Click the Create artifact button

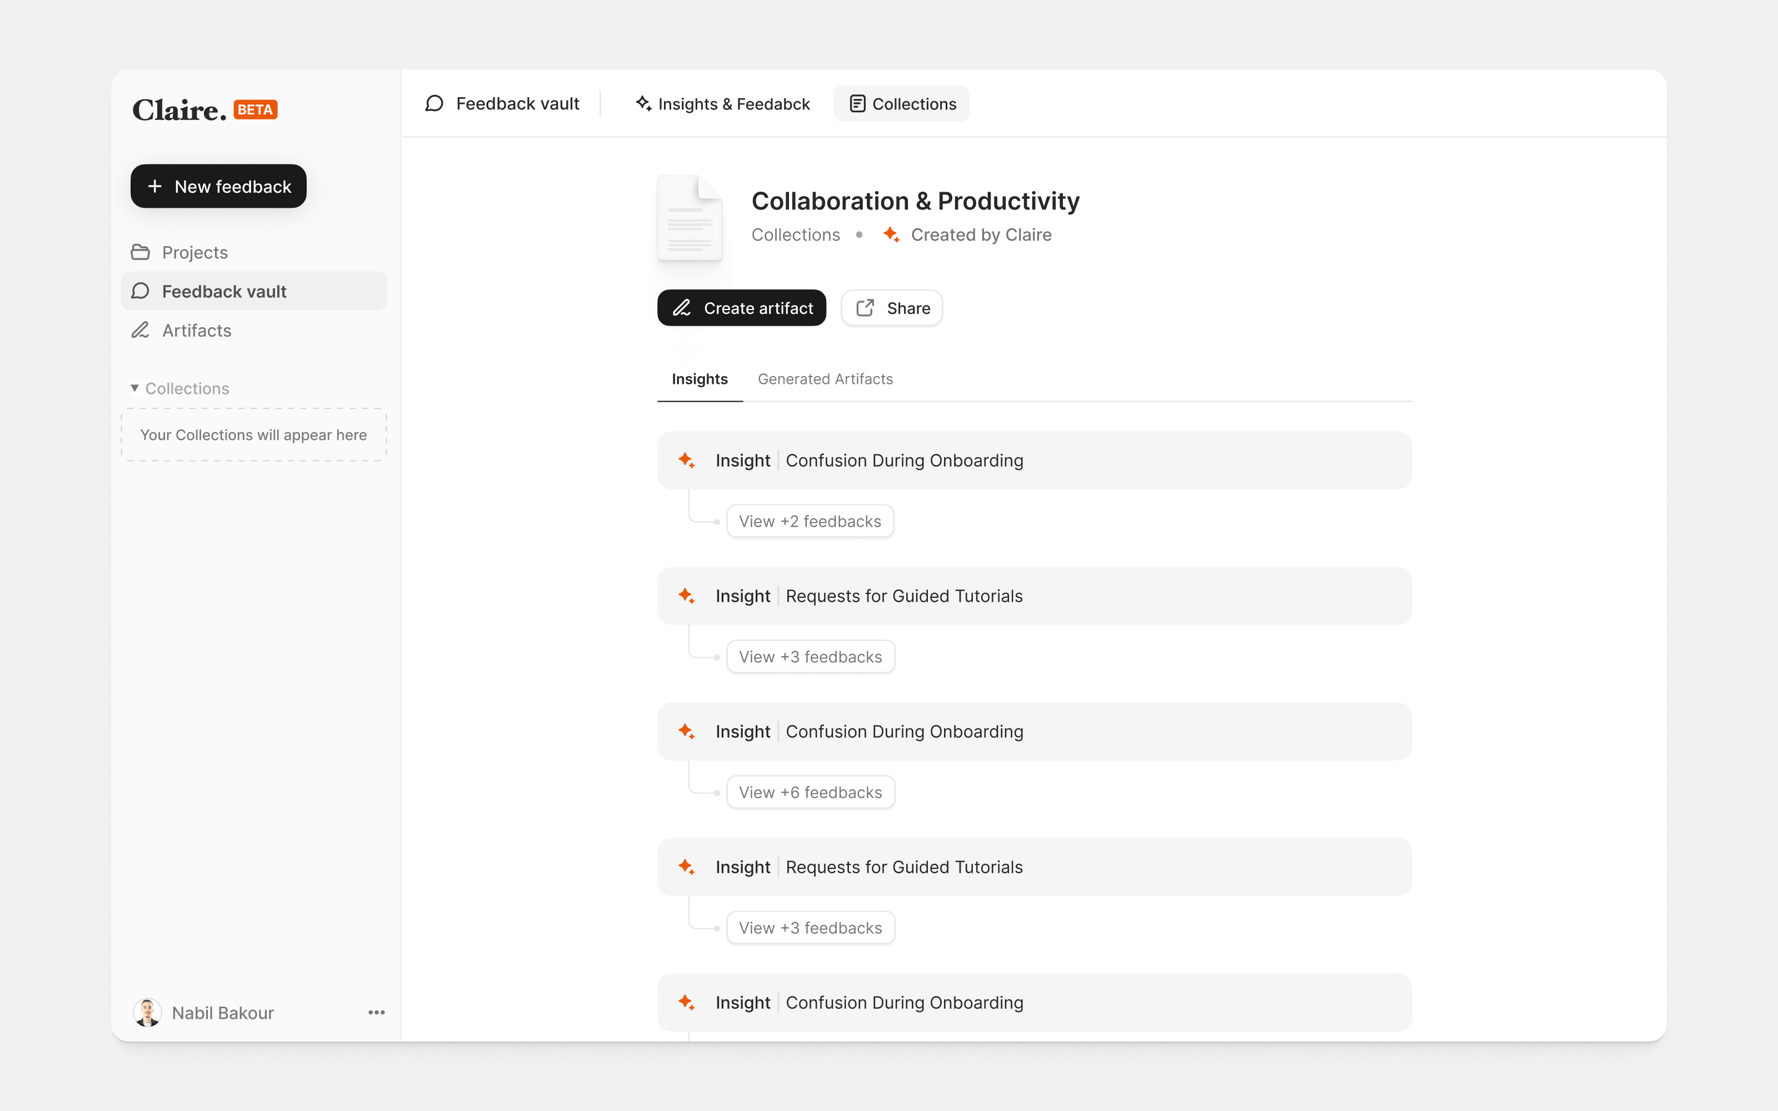[x=742, y=308]
